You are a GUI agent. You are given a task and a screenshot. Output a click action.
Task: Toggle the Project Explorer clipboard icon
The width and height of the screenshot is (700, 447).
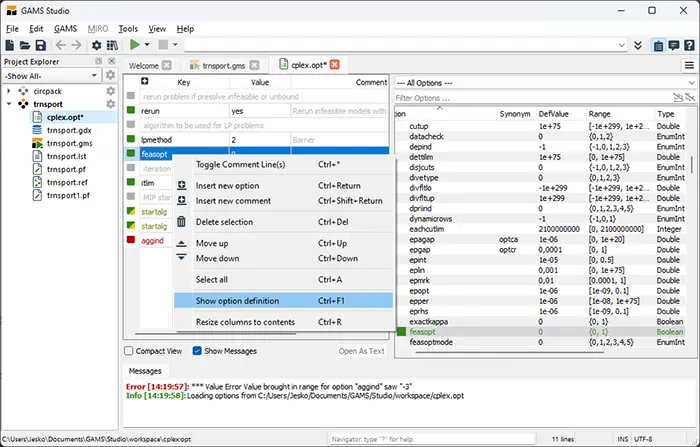click(659, 45)
